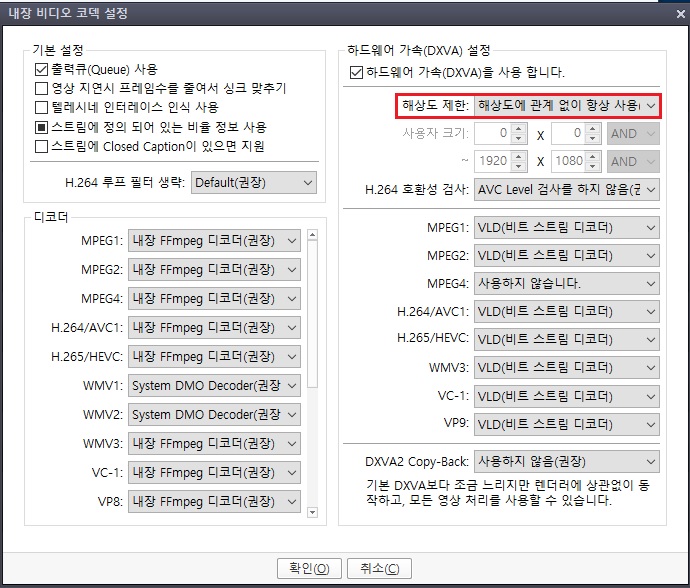Open decoder VC-1 내장 FFmpeg dropdown

click(x=214, y=473)
